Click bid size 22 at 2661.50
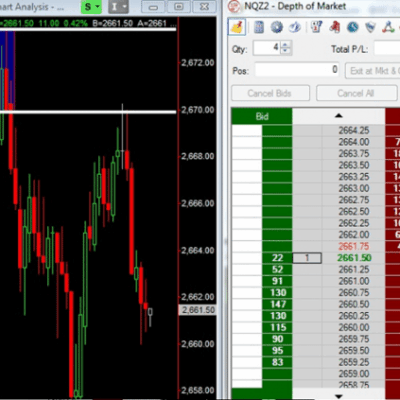Viewport: 400px width, 400px height. tap(277, 258)
